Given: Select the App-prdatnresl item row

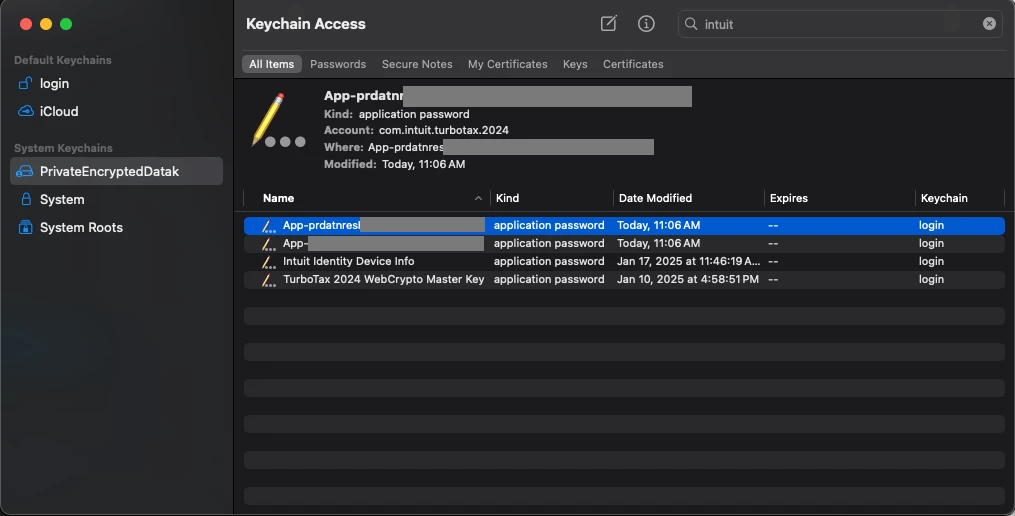Looking at the screenshot, I should click(624, 225).
